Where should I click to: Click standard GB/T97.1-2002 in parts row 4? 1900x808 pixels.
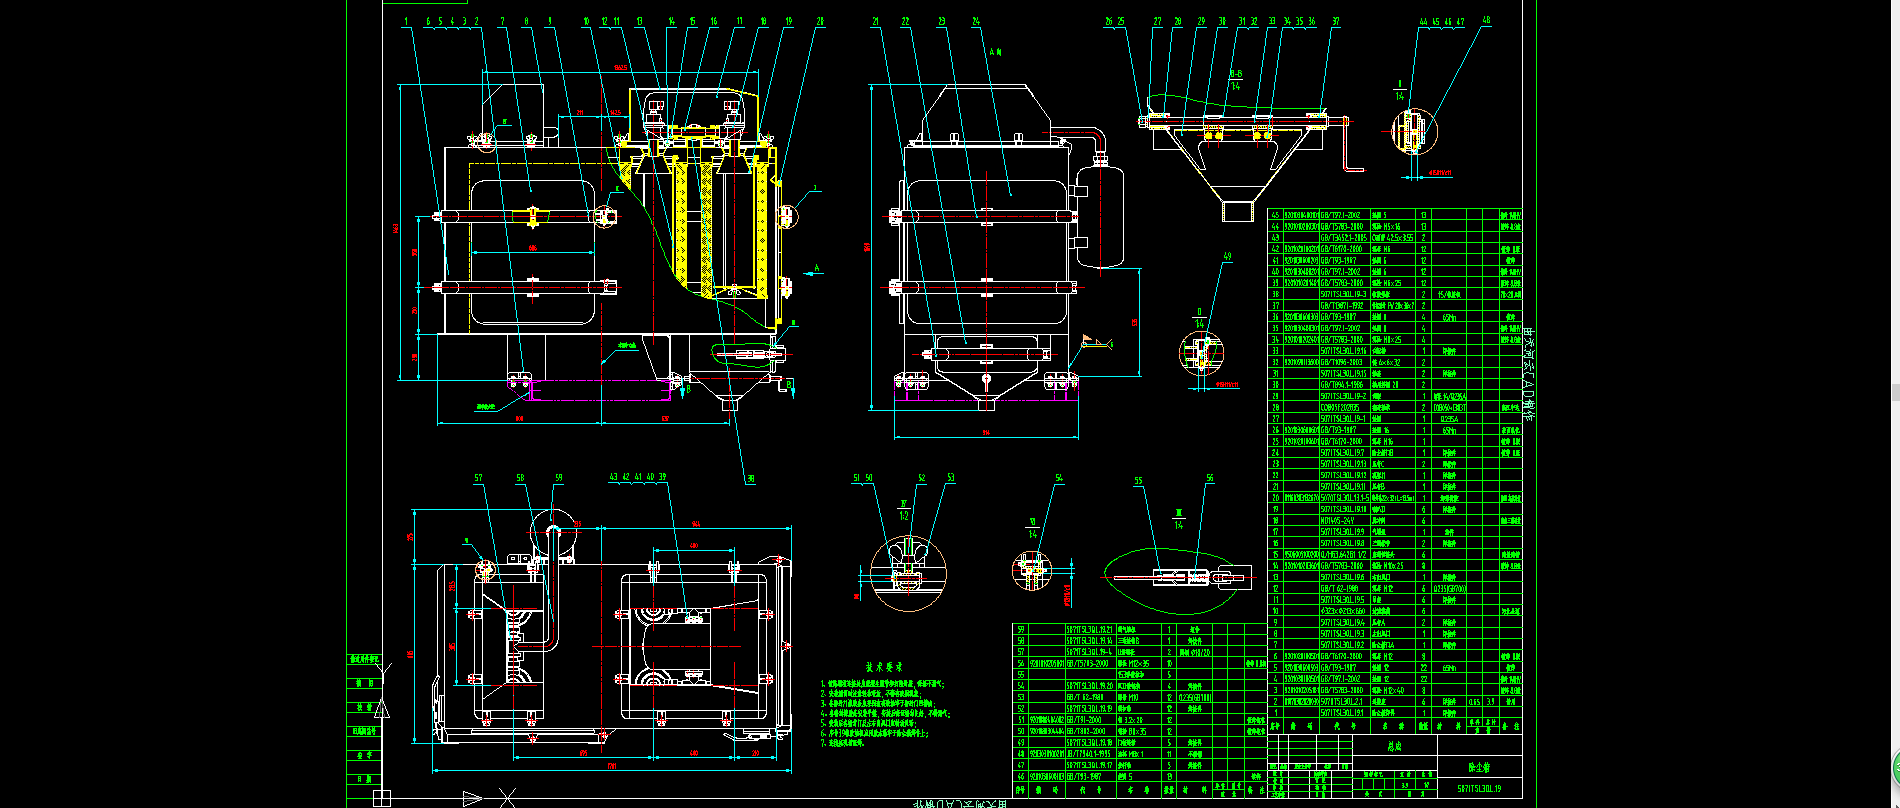[1342, 679]
